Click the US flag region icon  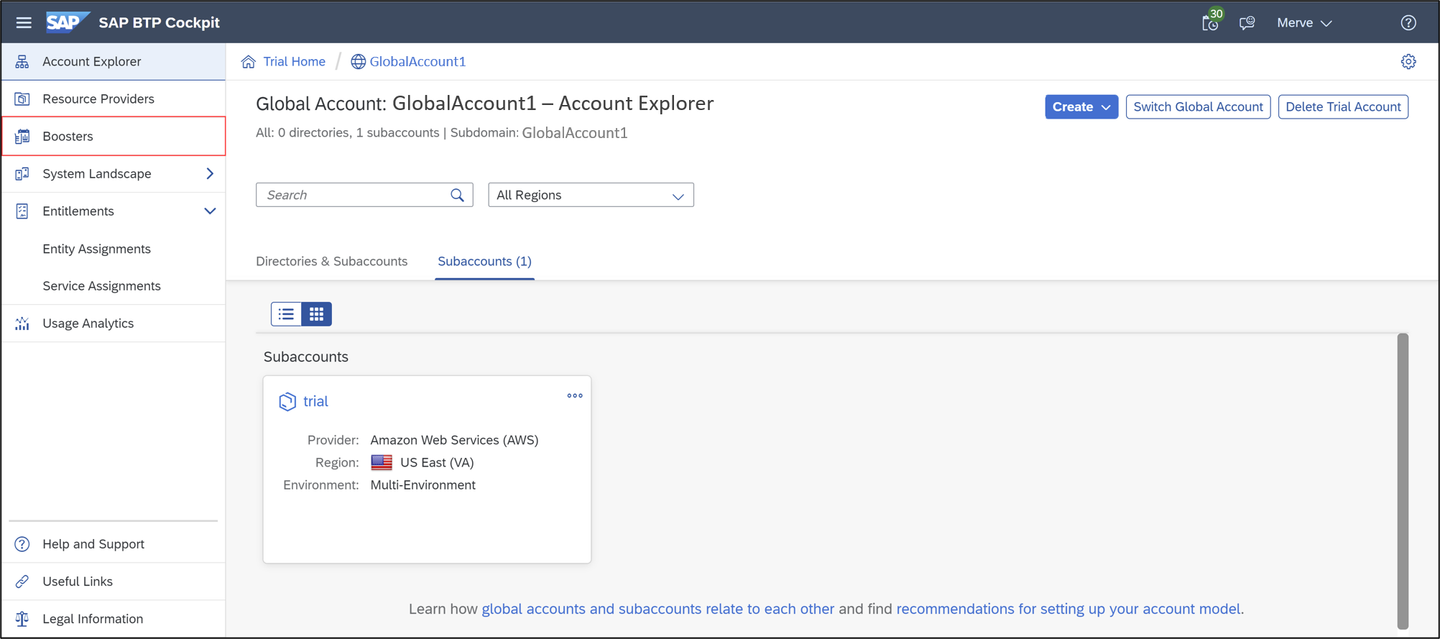[382, 463]
